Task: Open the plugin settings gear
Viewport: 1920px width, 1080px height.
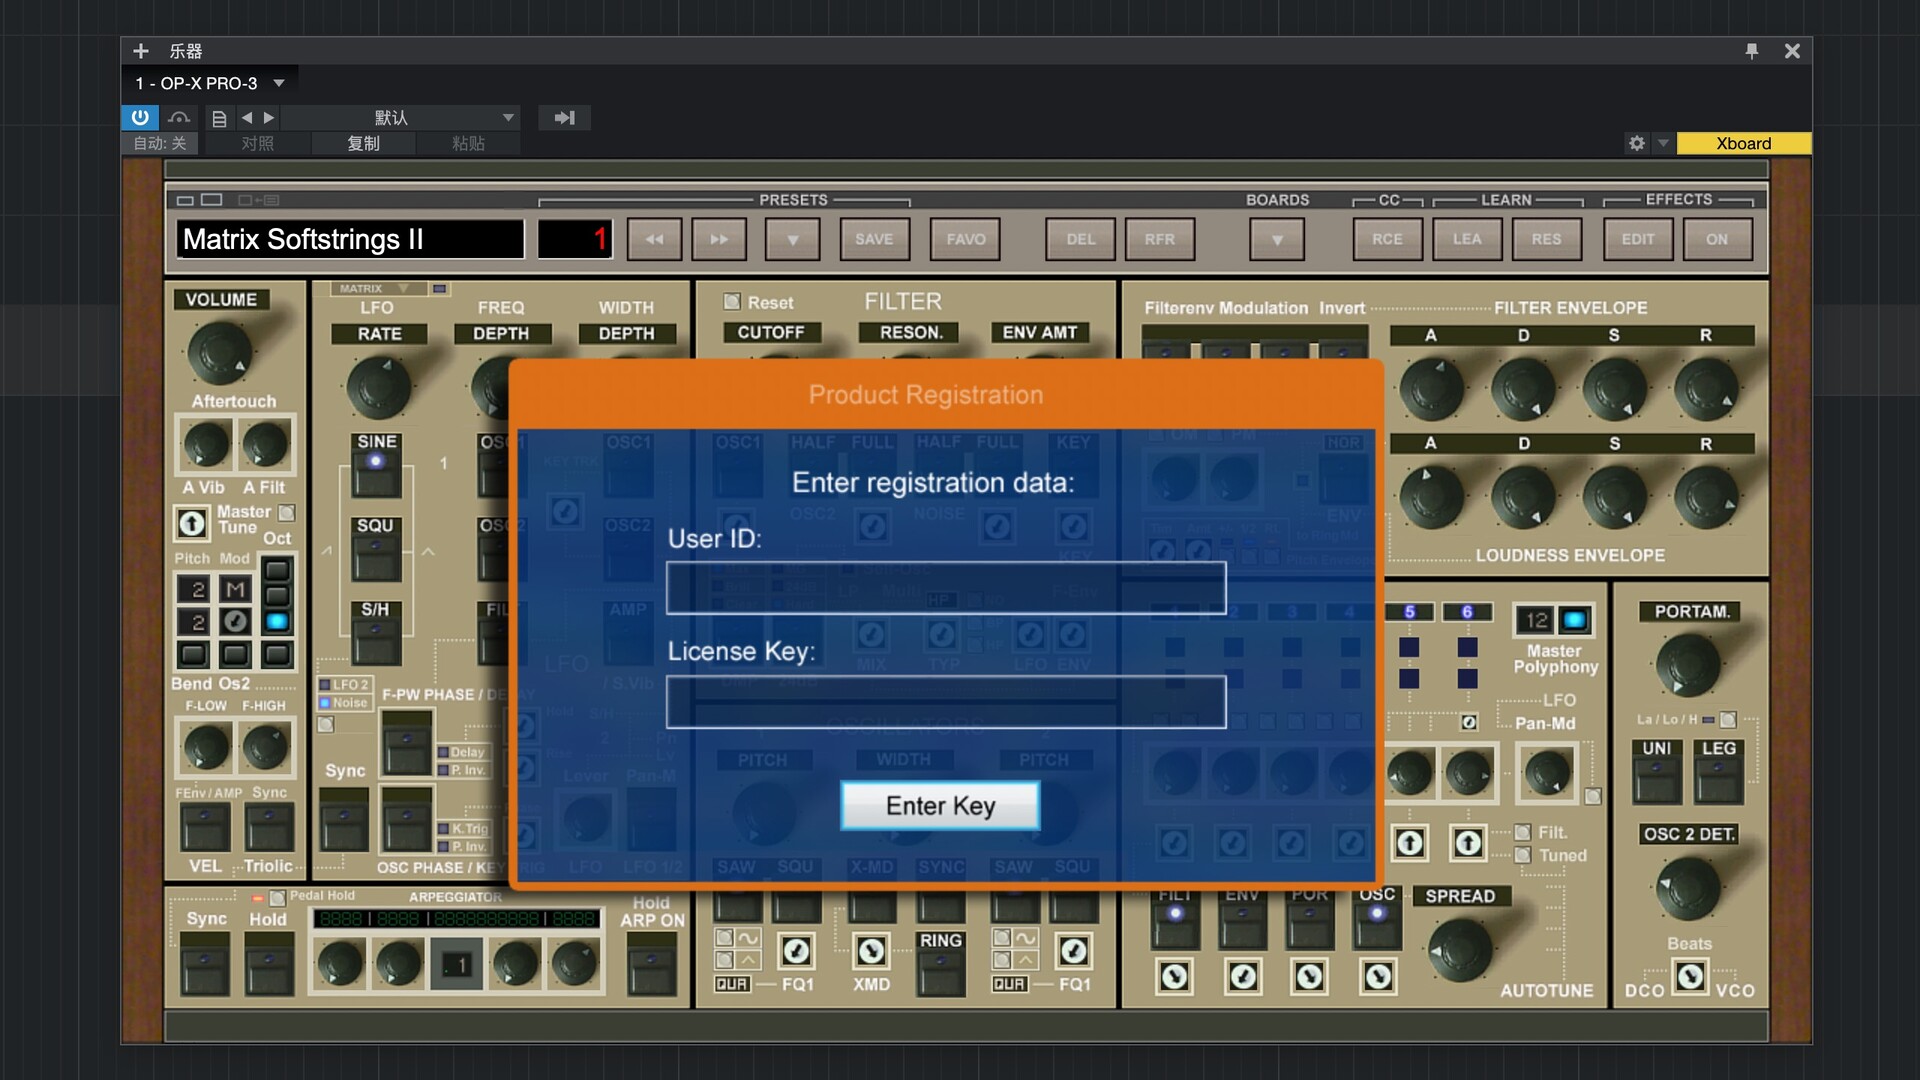Action: [x=1636, y=143]
